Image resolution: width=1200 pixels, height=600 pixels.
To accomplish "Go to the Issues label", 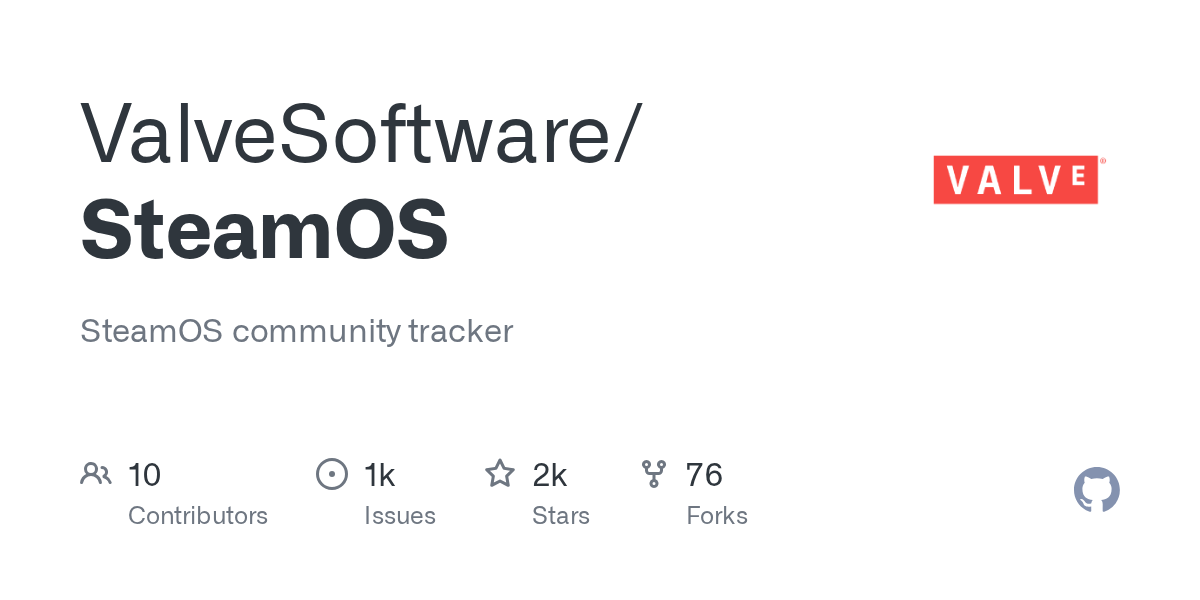I will tap(400, 516).
